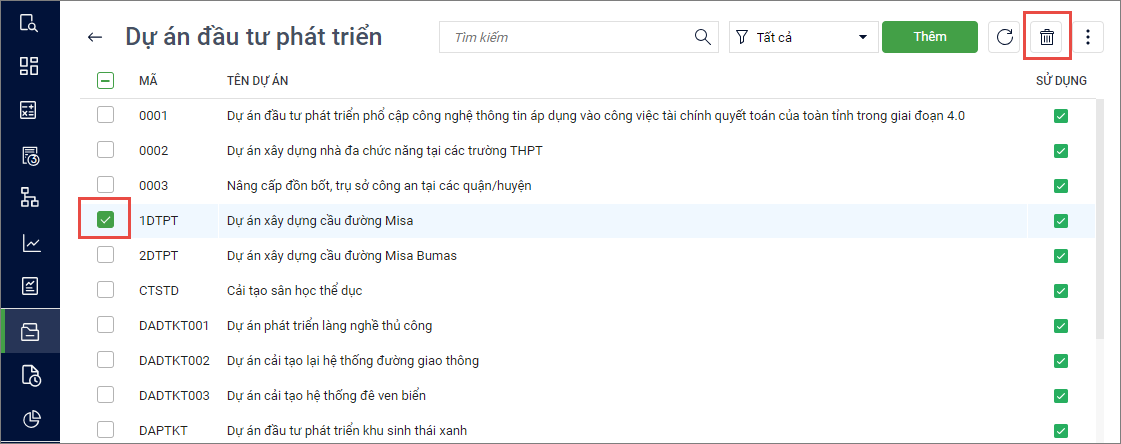
Task: Open the project row DADTKT002
Action: (353, 360)
